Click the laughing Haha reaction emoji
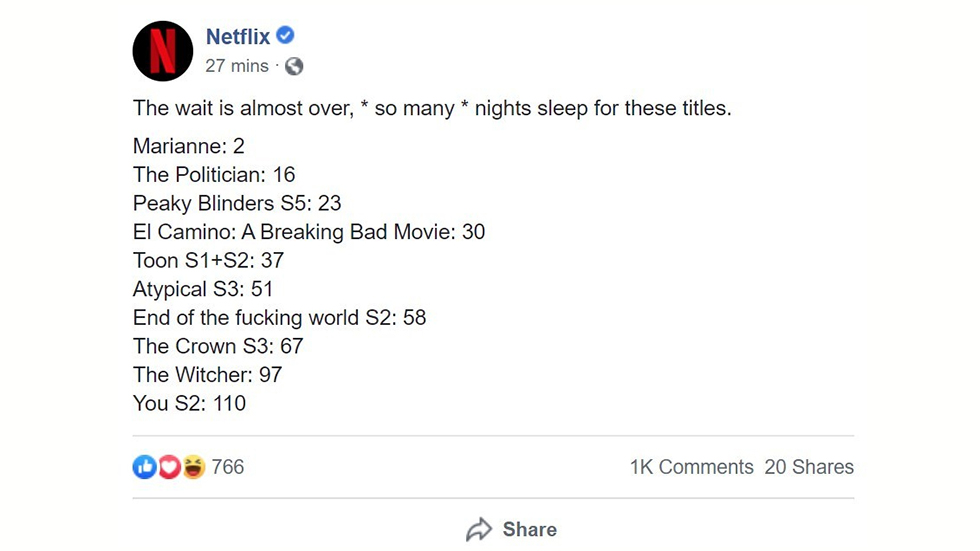This screenshot has height=551, width=980. (194, 467)
